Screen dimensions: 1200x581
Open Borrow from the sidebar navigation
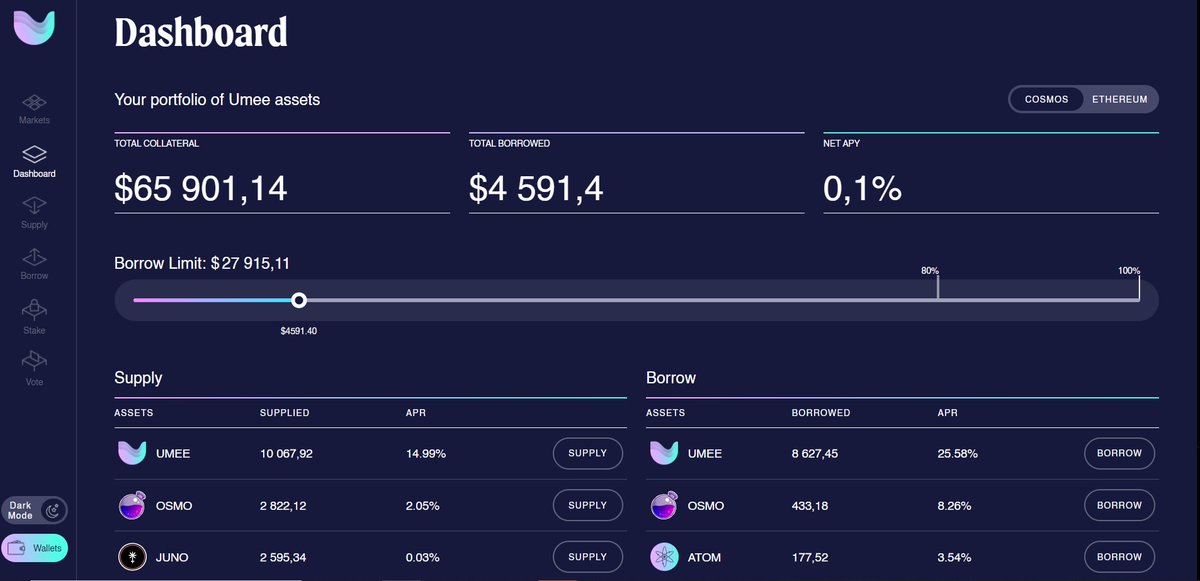(x=34, y=258)
